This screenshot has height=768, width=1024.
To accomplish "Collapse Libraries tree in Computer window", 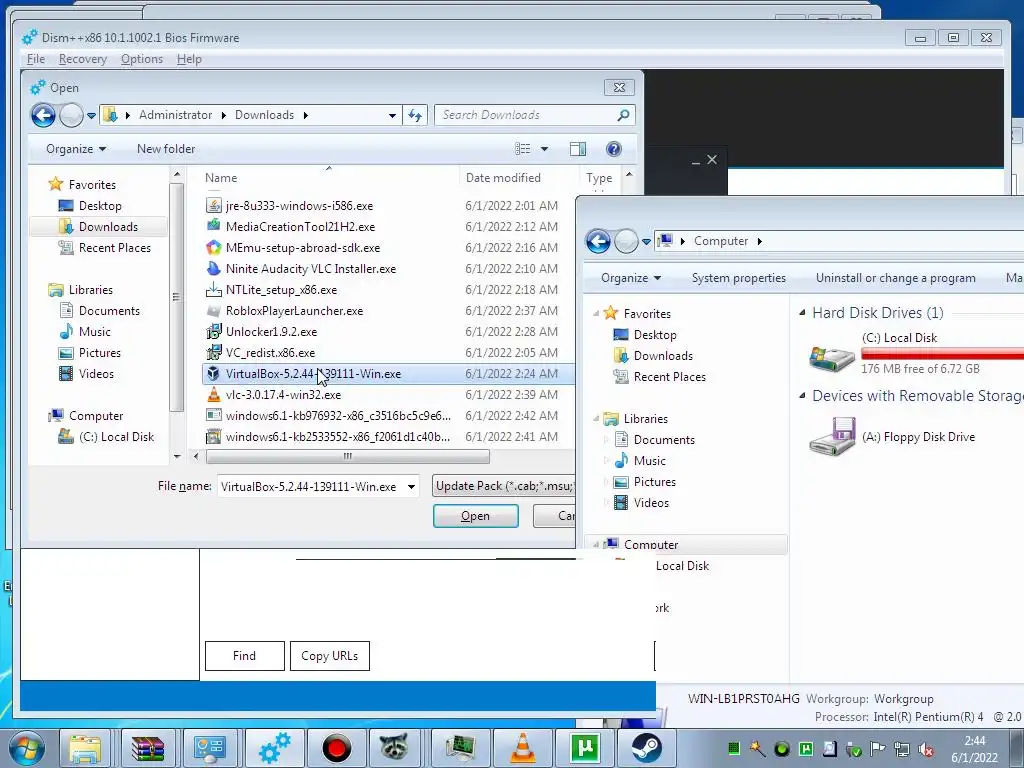I will [x=596, y=419].
